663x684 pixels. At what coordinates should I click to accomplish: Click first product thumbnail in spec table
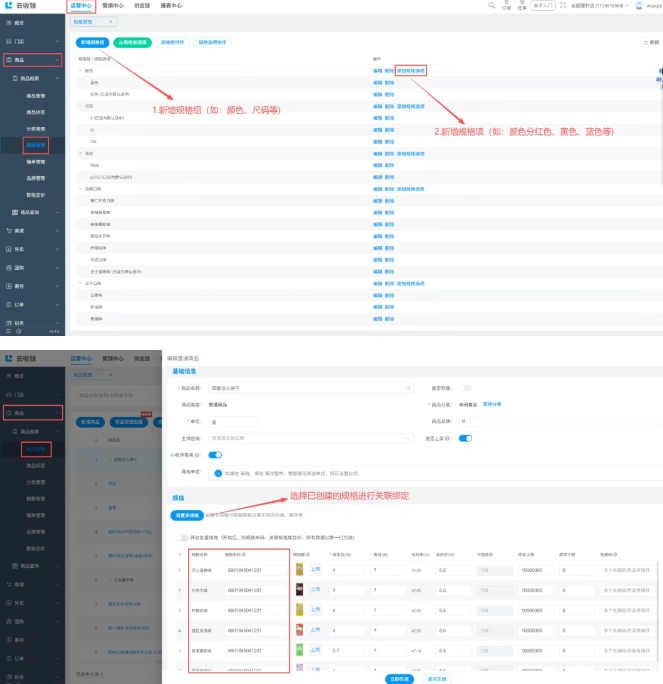(299, 569)
